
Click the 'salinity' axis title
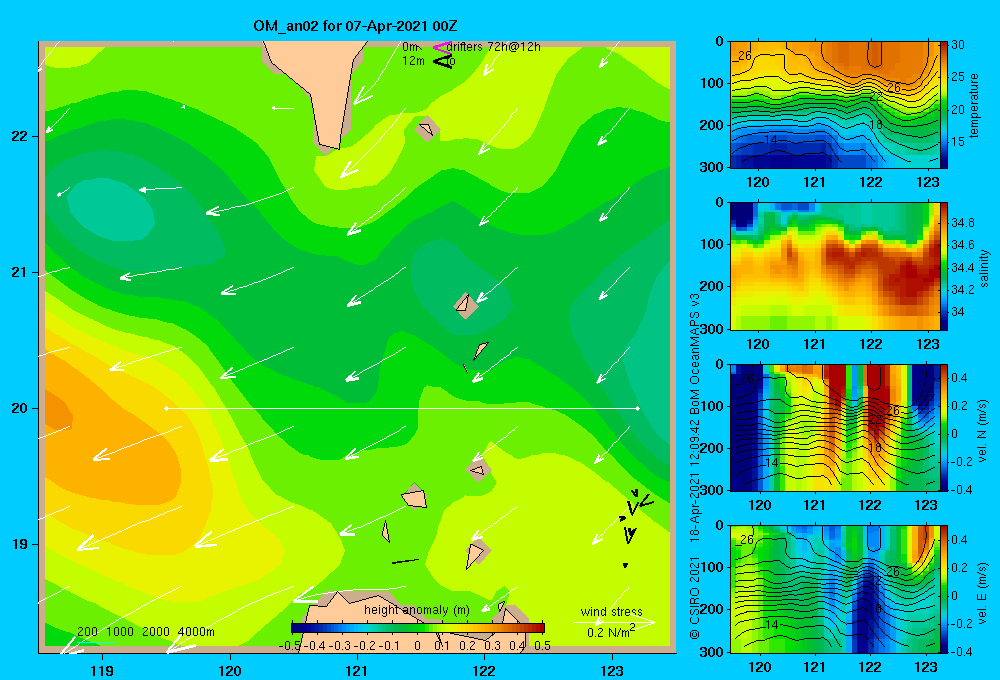(985, 268)
